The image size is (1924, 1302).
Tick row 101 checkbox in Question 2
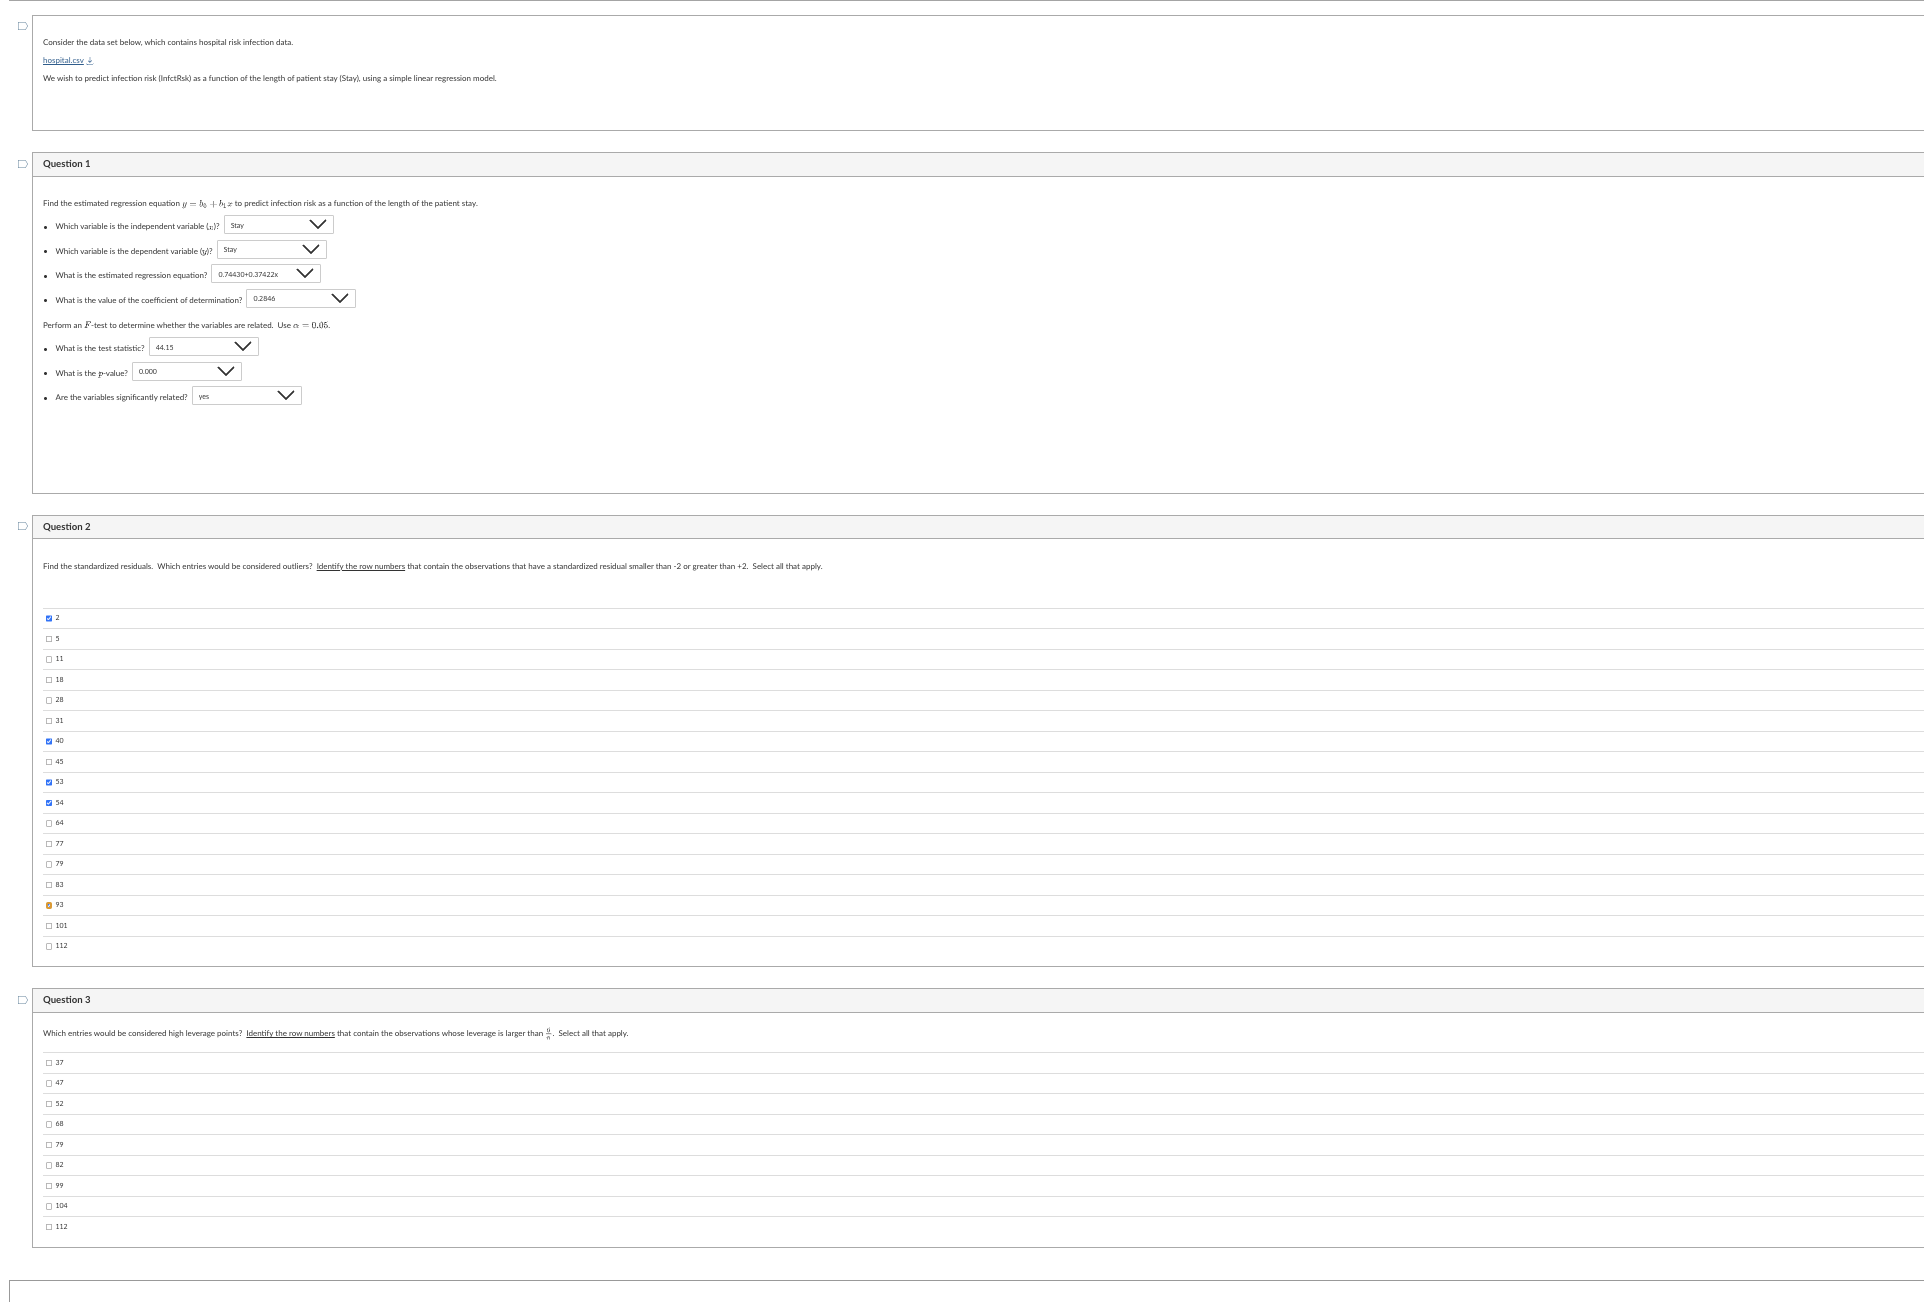click(x=49, y=925)
